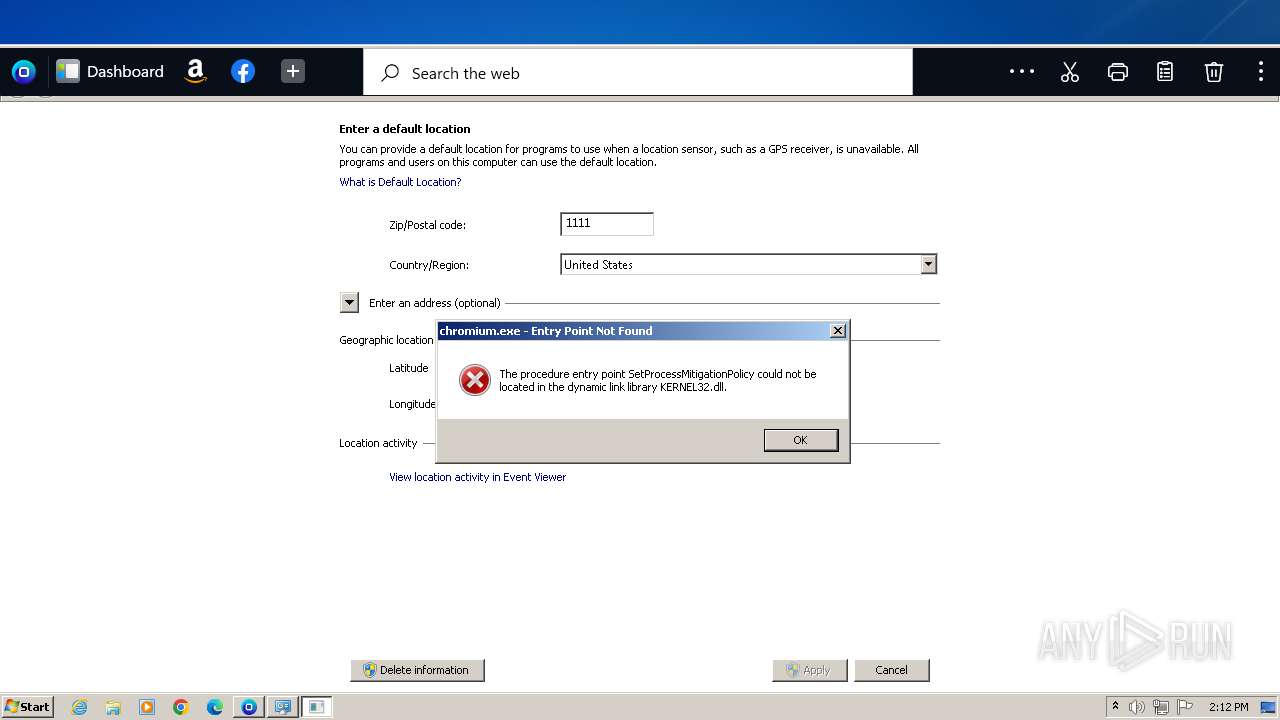Click the blue circular browser logo icon
Image resolution: width=1280 pixels, height=720 pixels.
pyautogui.click(x=23, y=72)
